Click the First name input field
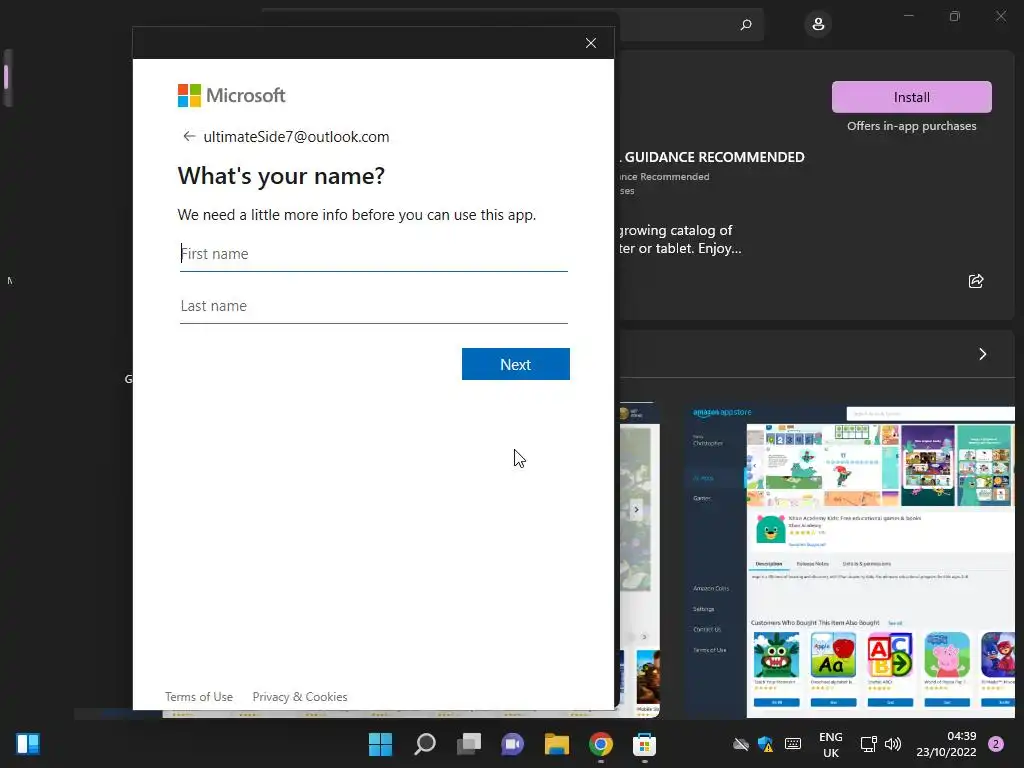 (374, 254)
